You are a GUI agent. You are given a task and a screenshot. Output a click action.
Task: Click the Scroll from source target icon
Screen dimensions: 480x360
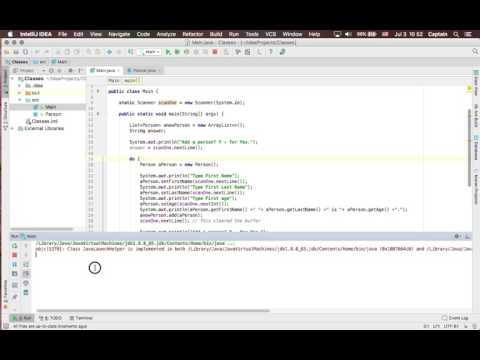tap(51, 71)
